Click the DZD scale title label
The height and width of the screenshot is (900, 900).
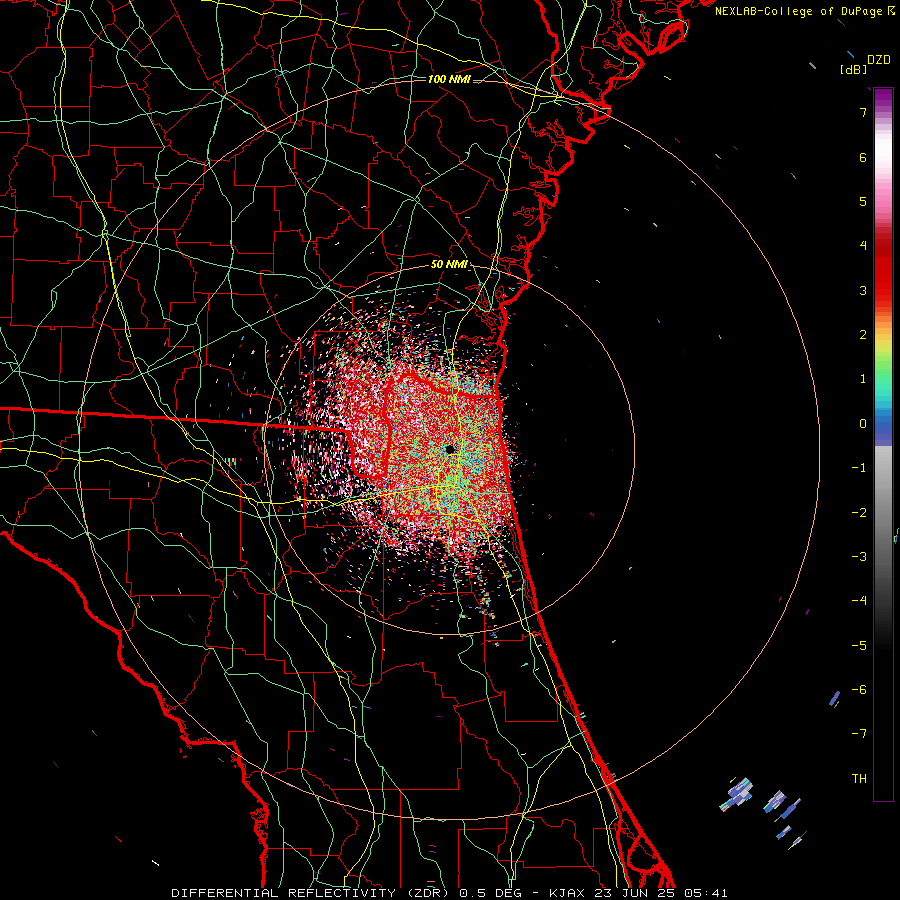pyautogui.click(x=879, y=59)
